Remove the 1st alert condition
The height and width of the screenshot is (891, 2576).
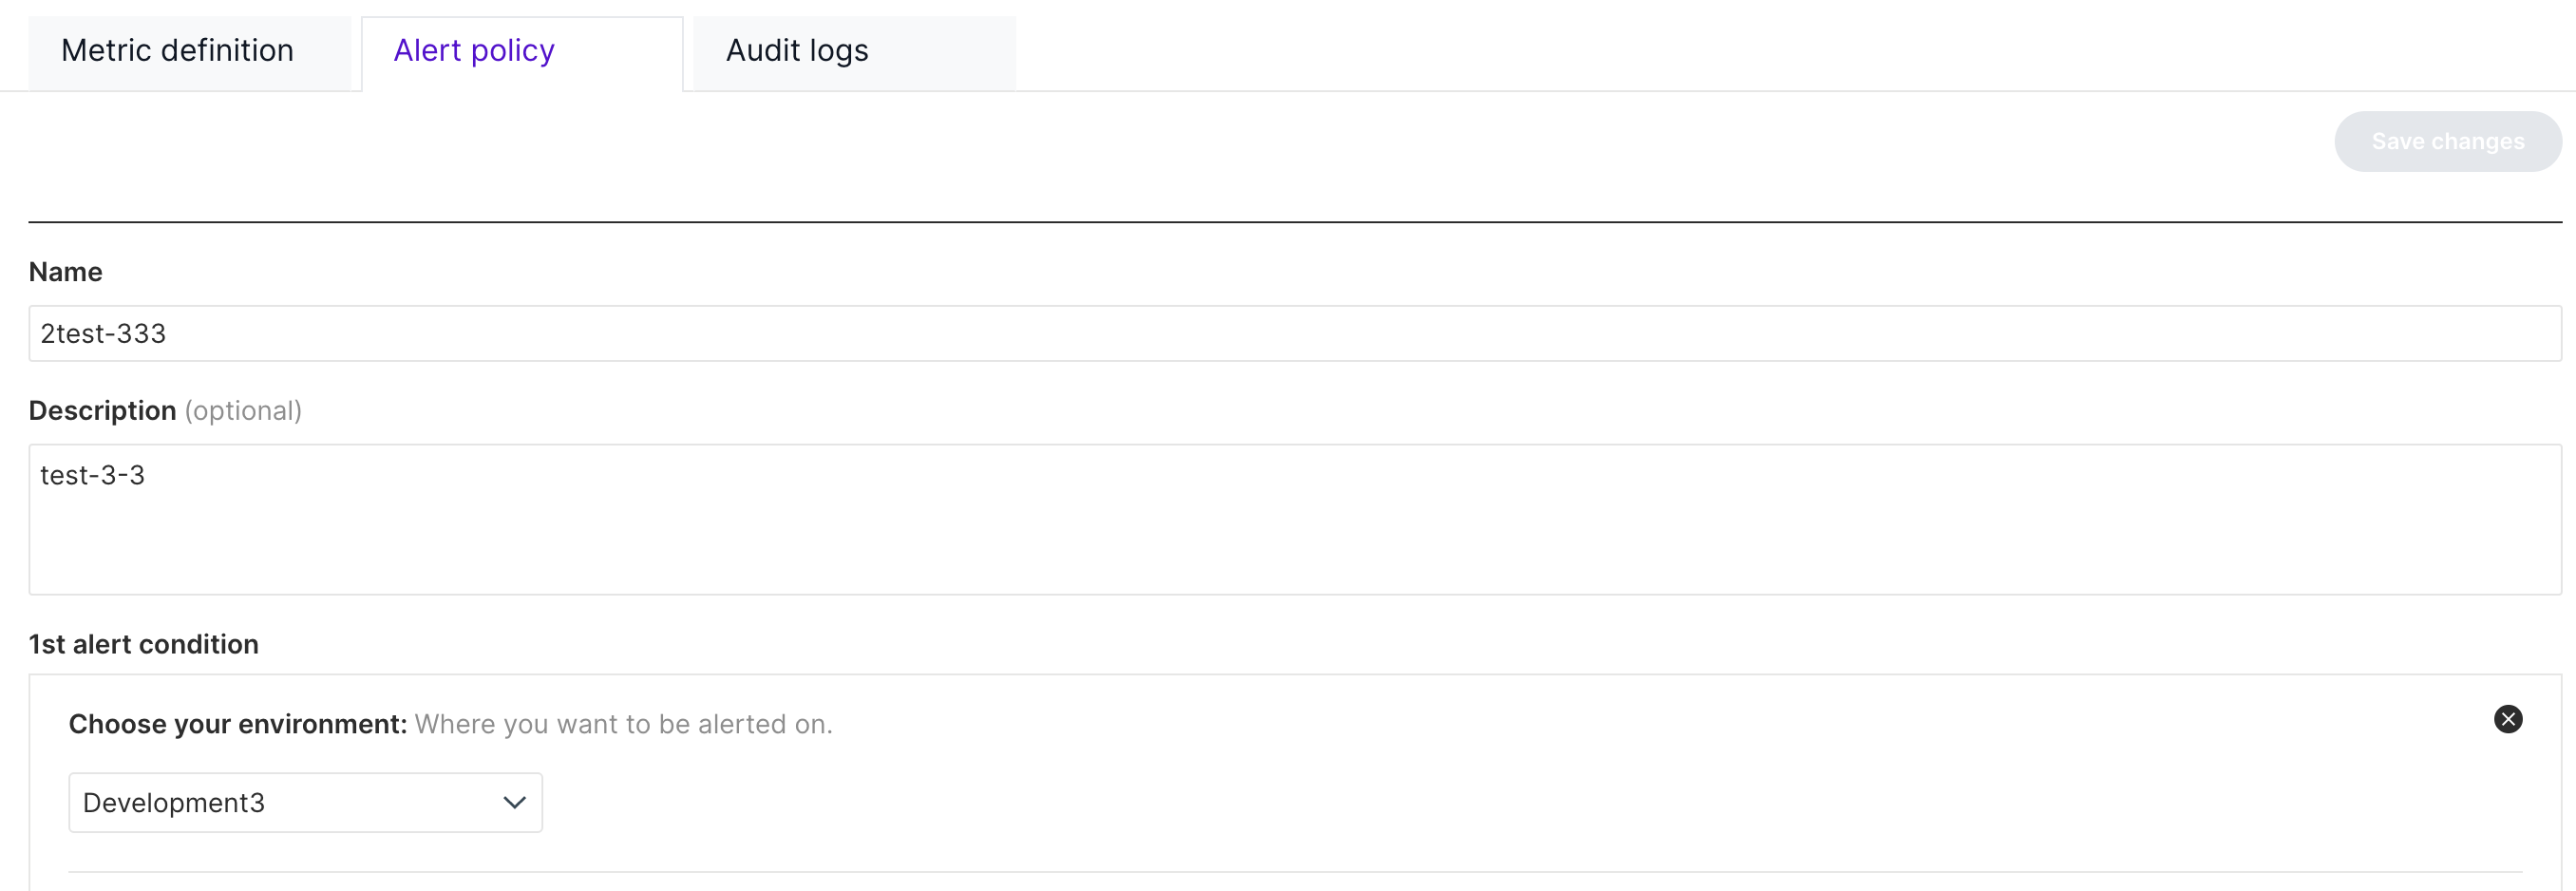(x=2507, y=719)
